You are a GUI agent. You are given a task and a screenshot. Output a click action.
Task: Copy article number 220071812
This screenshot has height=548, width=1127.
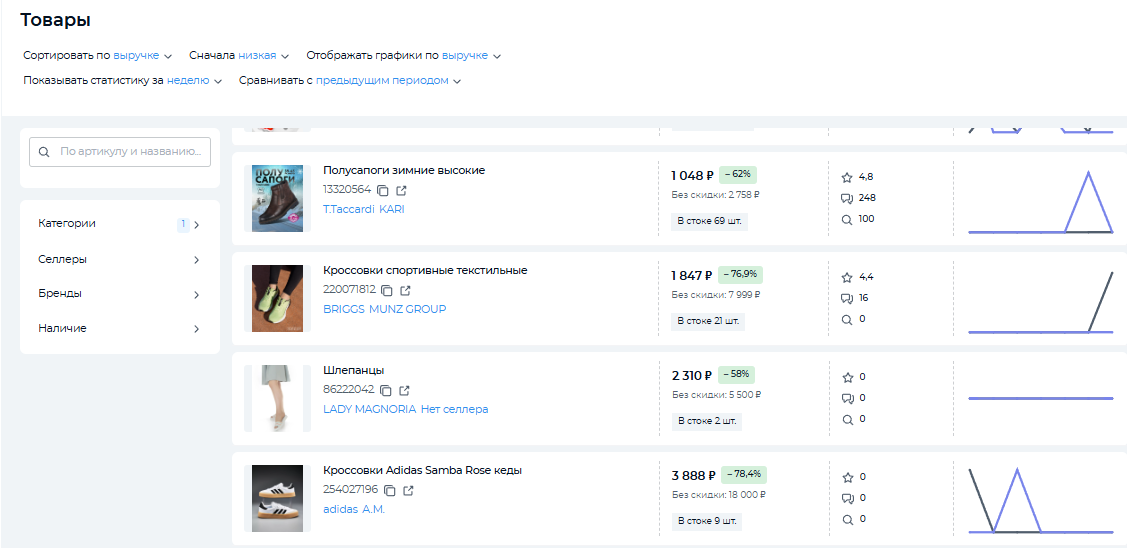pos(387,290)
